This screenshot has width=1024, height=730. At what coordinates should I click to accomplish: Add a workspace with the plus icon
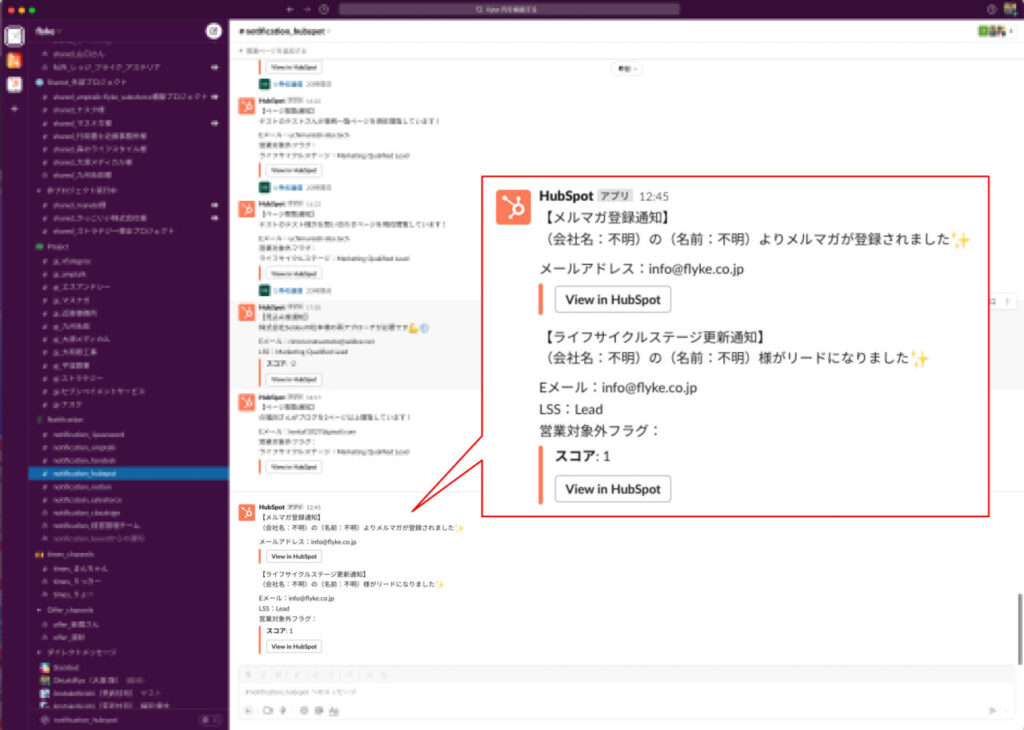click(x=14, y=108)
